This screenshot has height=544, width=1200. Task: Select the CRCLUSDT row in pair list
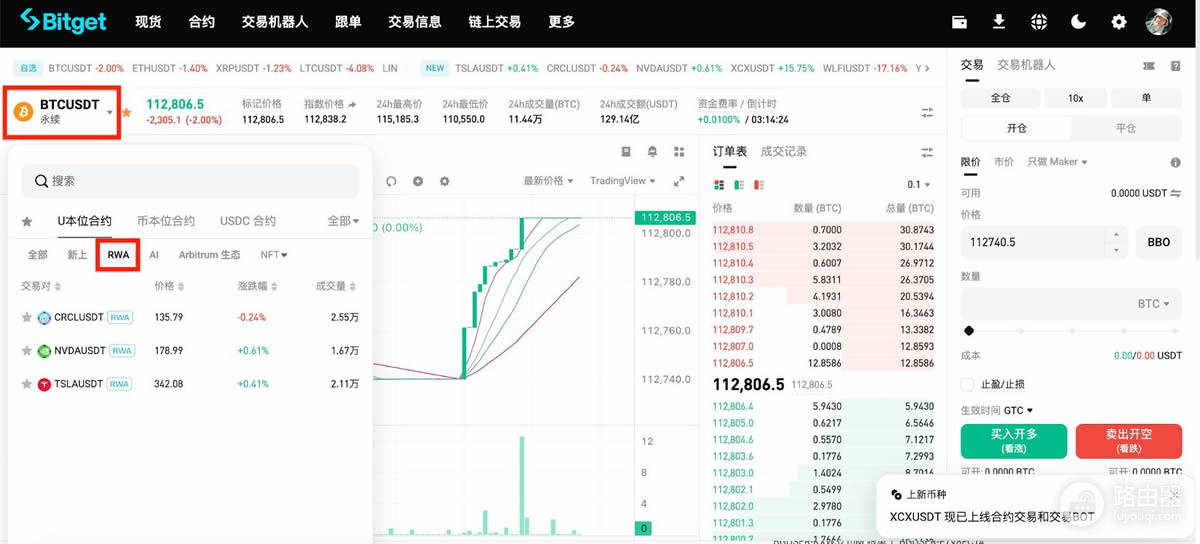click(x=190, y=317)
